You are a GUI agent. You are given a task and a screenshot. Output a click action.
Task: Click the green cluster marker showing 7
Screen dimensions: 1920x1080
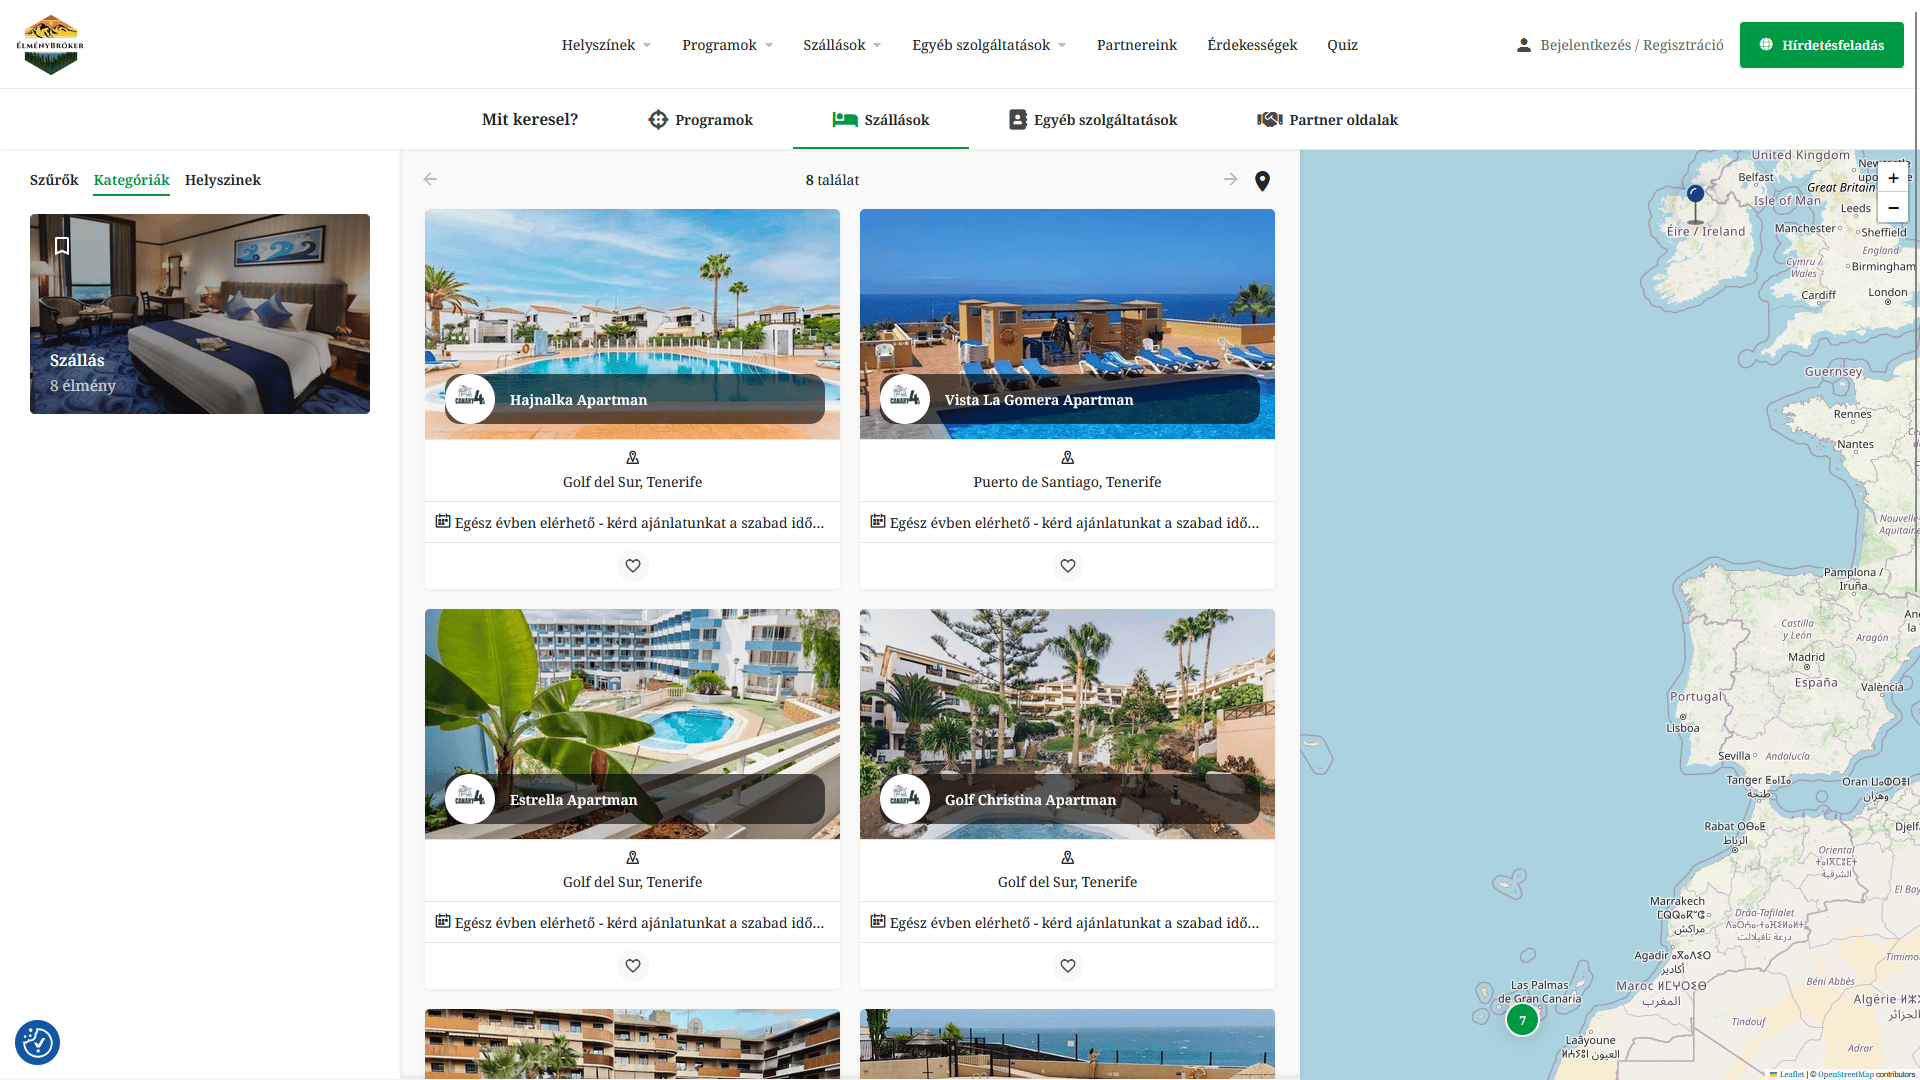(x=1522, y=1020)
